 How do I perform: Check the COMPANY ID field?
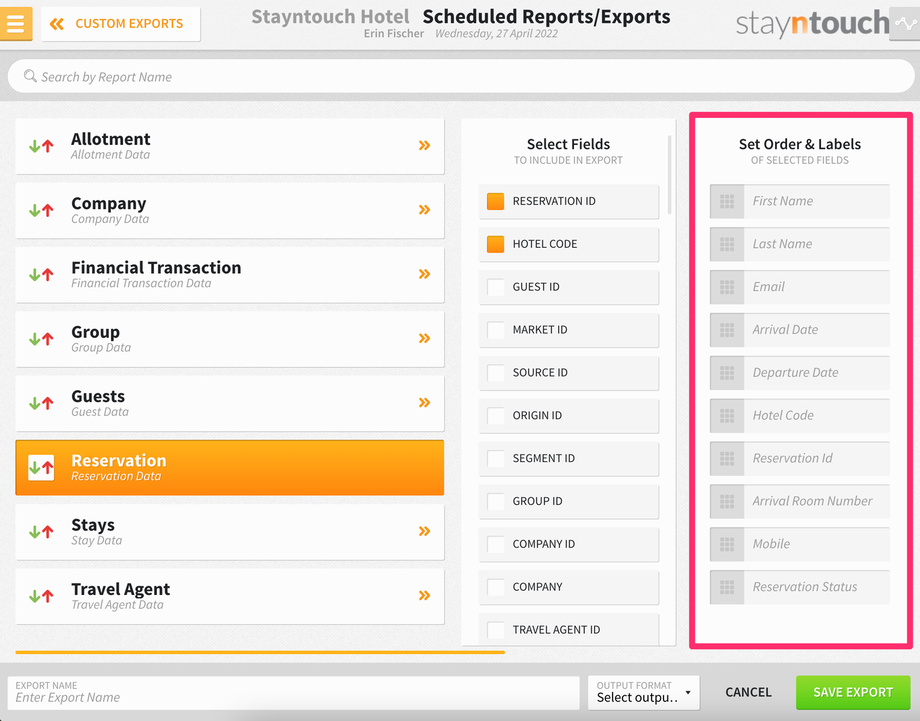pos(495,544)
